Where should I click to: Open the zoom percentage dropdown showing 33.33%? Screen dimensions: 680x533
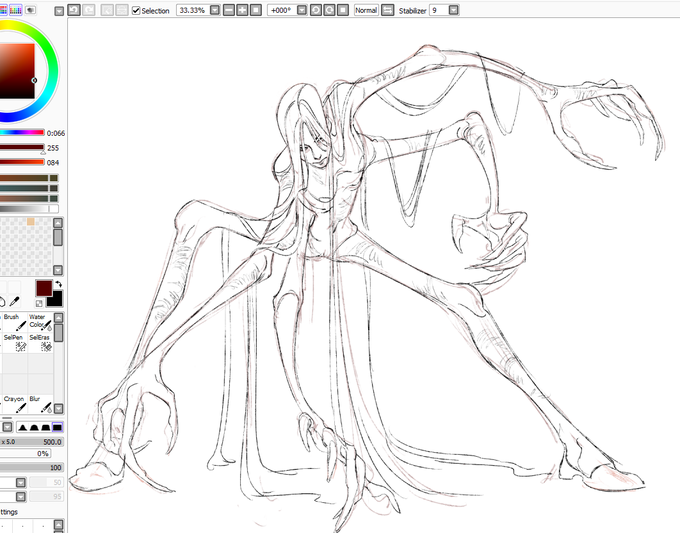[x=215, y=10]
